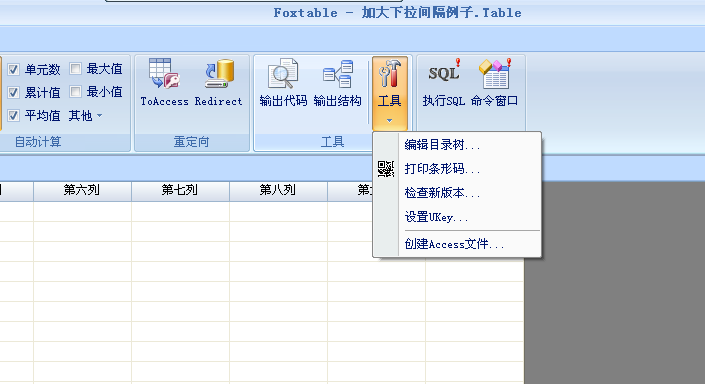
Task: Click the ToAccess icon
Action: [164, 74]
